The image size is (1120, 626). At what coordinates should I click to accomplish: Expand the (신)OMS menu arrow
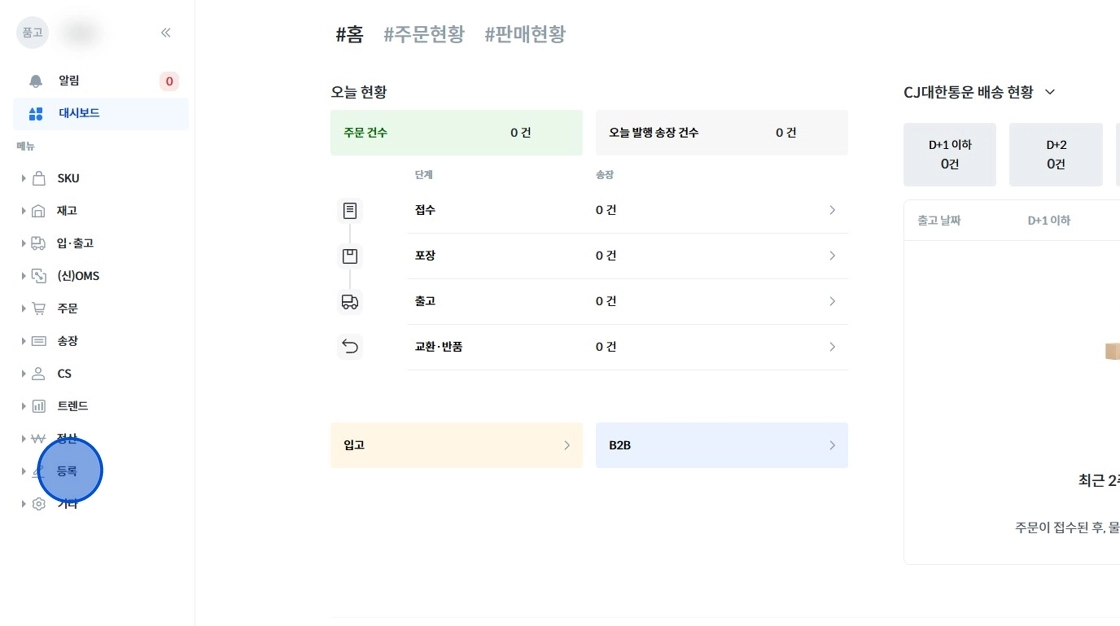[x=23, y=276]
